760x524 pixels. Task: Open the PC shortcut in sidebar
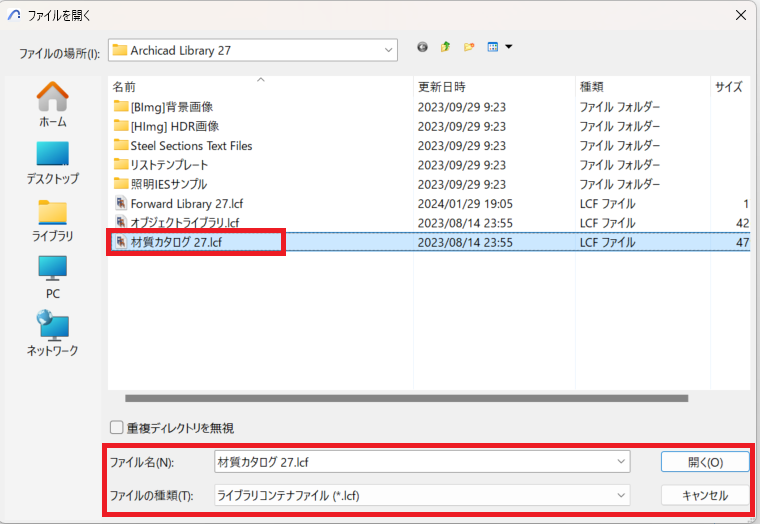tap(52, 278)
